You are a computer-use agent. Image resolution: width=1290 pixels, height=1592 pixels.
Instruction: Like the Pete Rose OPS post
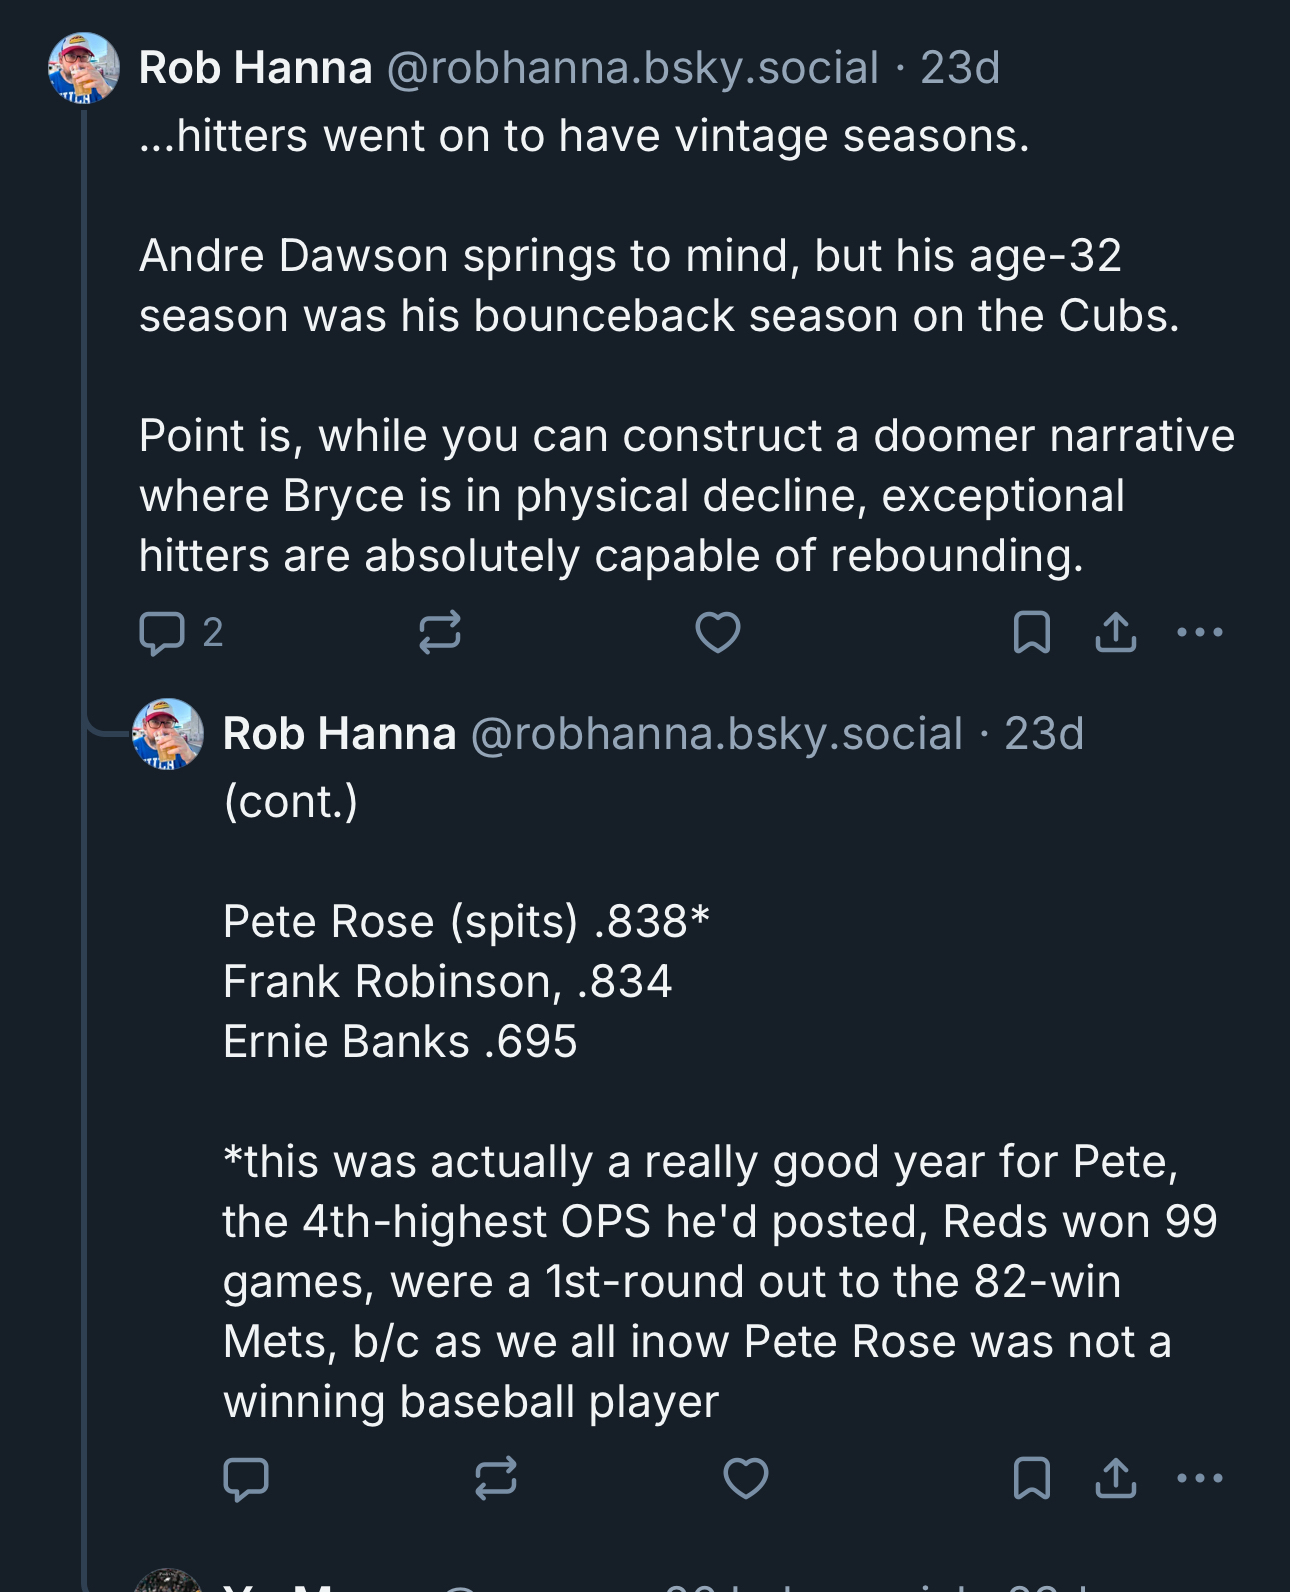click(745, 1479)
